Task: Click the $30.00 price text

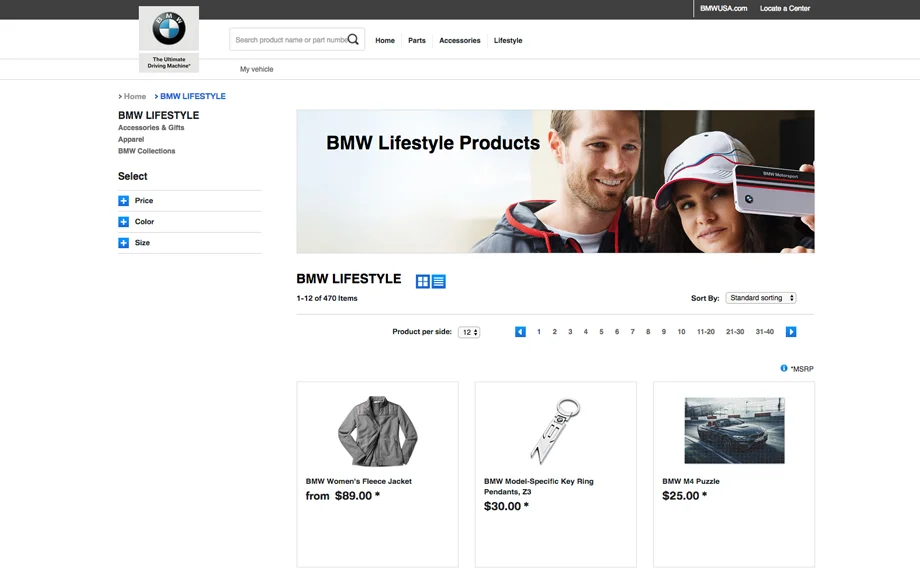Action: (x=502, y=507)
